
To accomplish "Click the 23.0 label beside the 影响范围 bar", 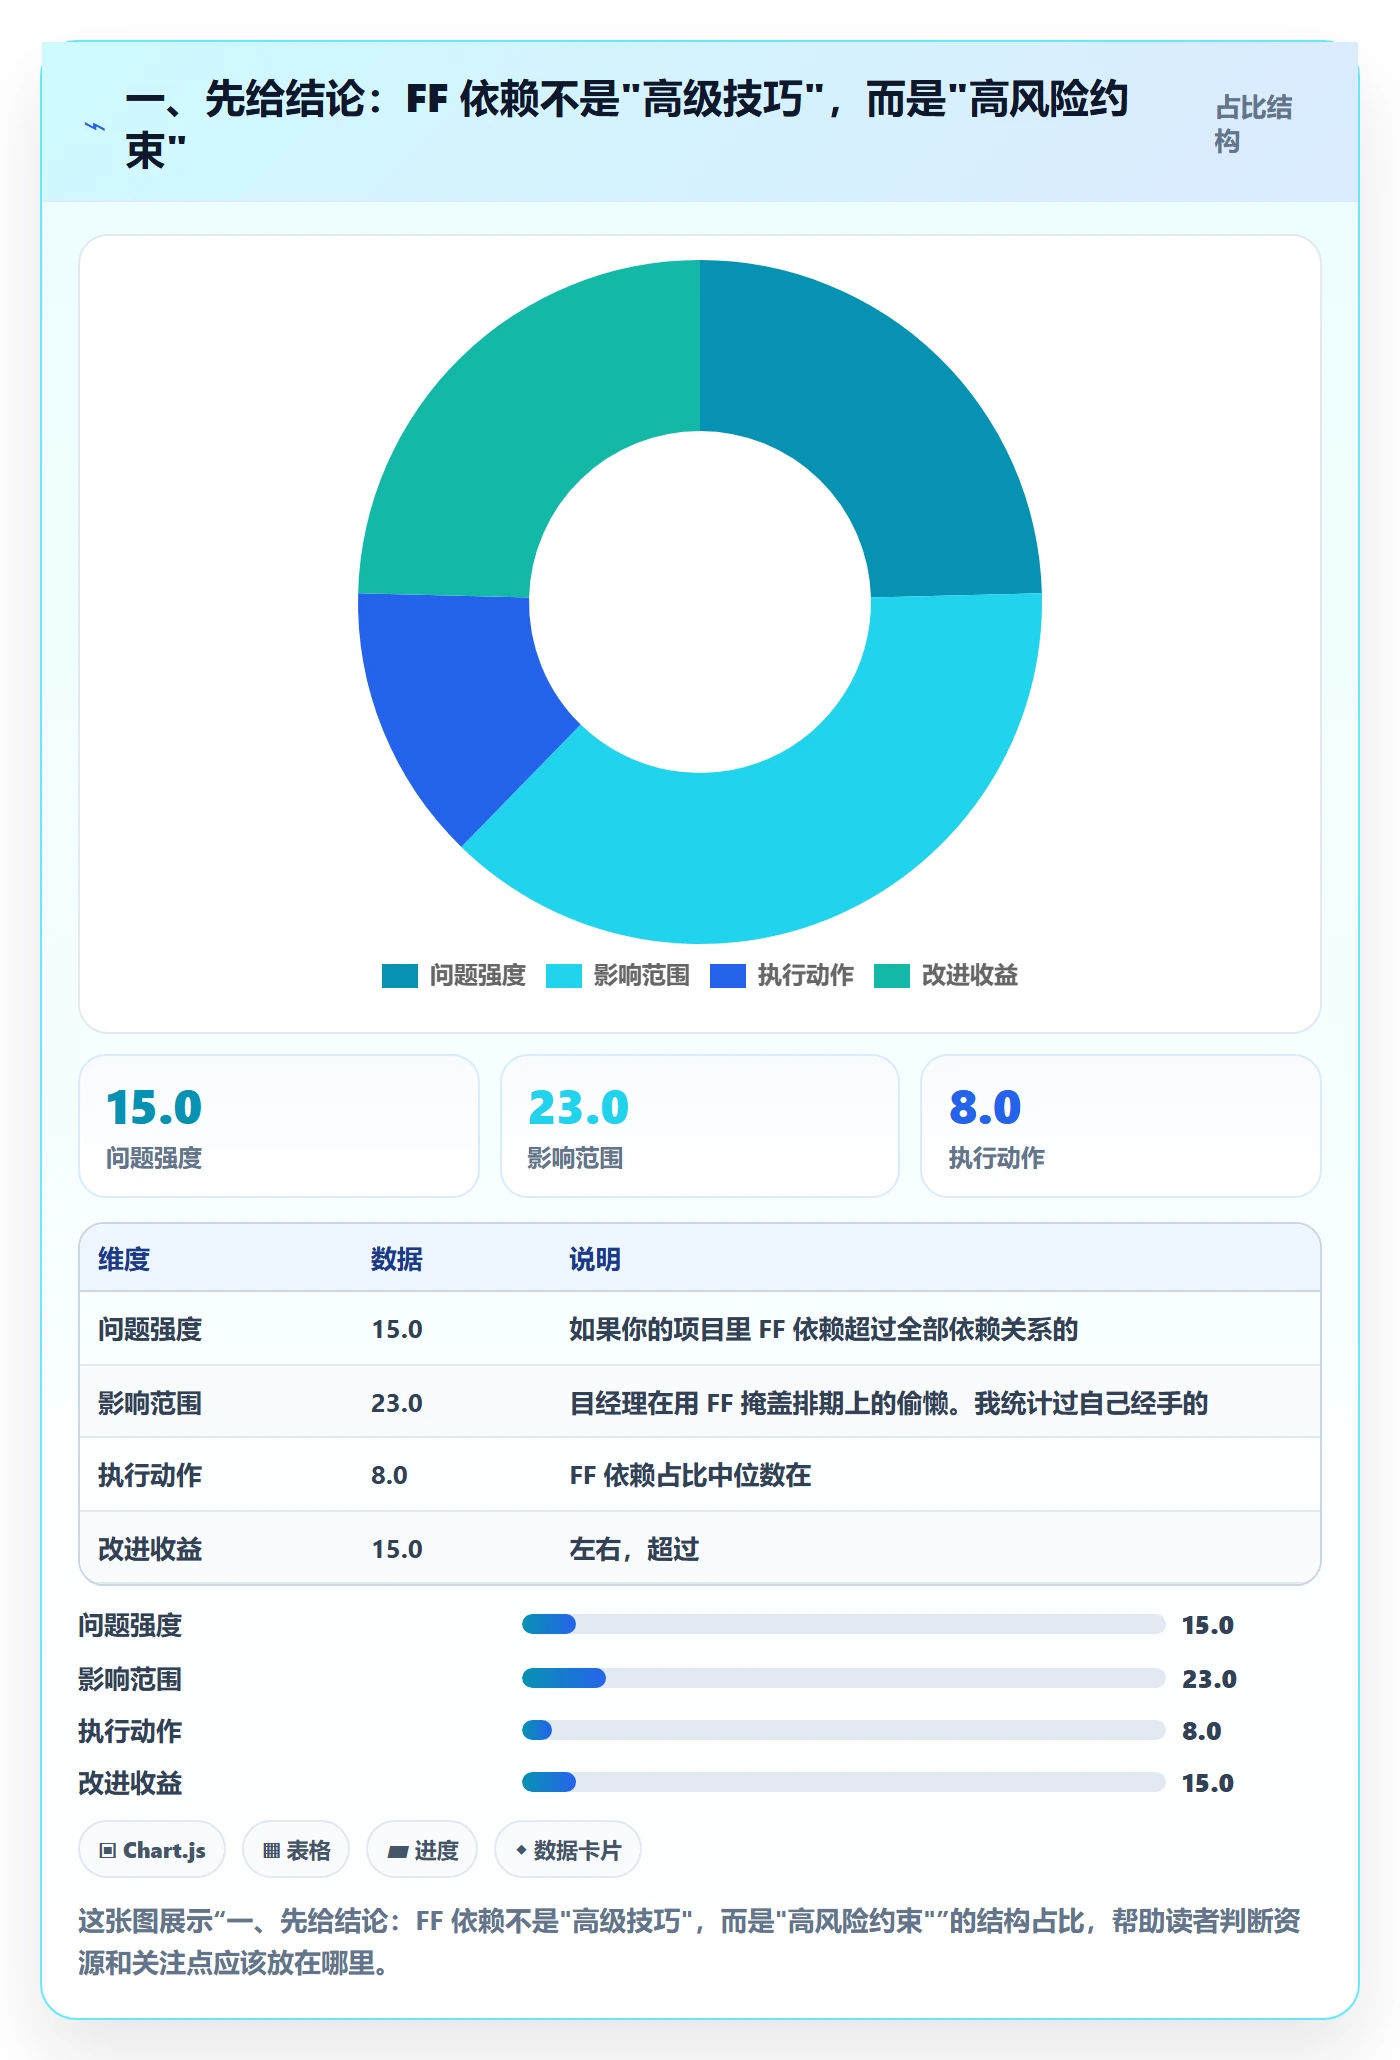I will coord(1209,1679).
